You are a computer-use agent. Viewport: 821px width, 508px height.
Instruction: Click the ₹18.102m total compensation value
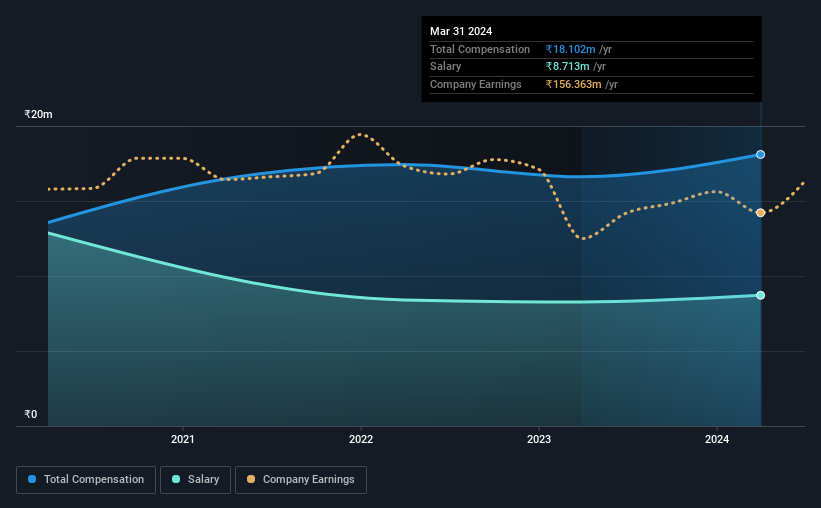click(x=570, y=49)
